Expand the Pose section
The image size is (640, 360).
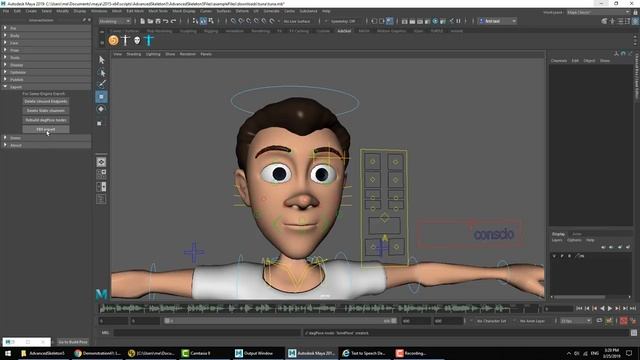(46, 50)
